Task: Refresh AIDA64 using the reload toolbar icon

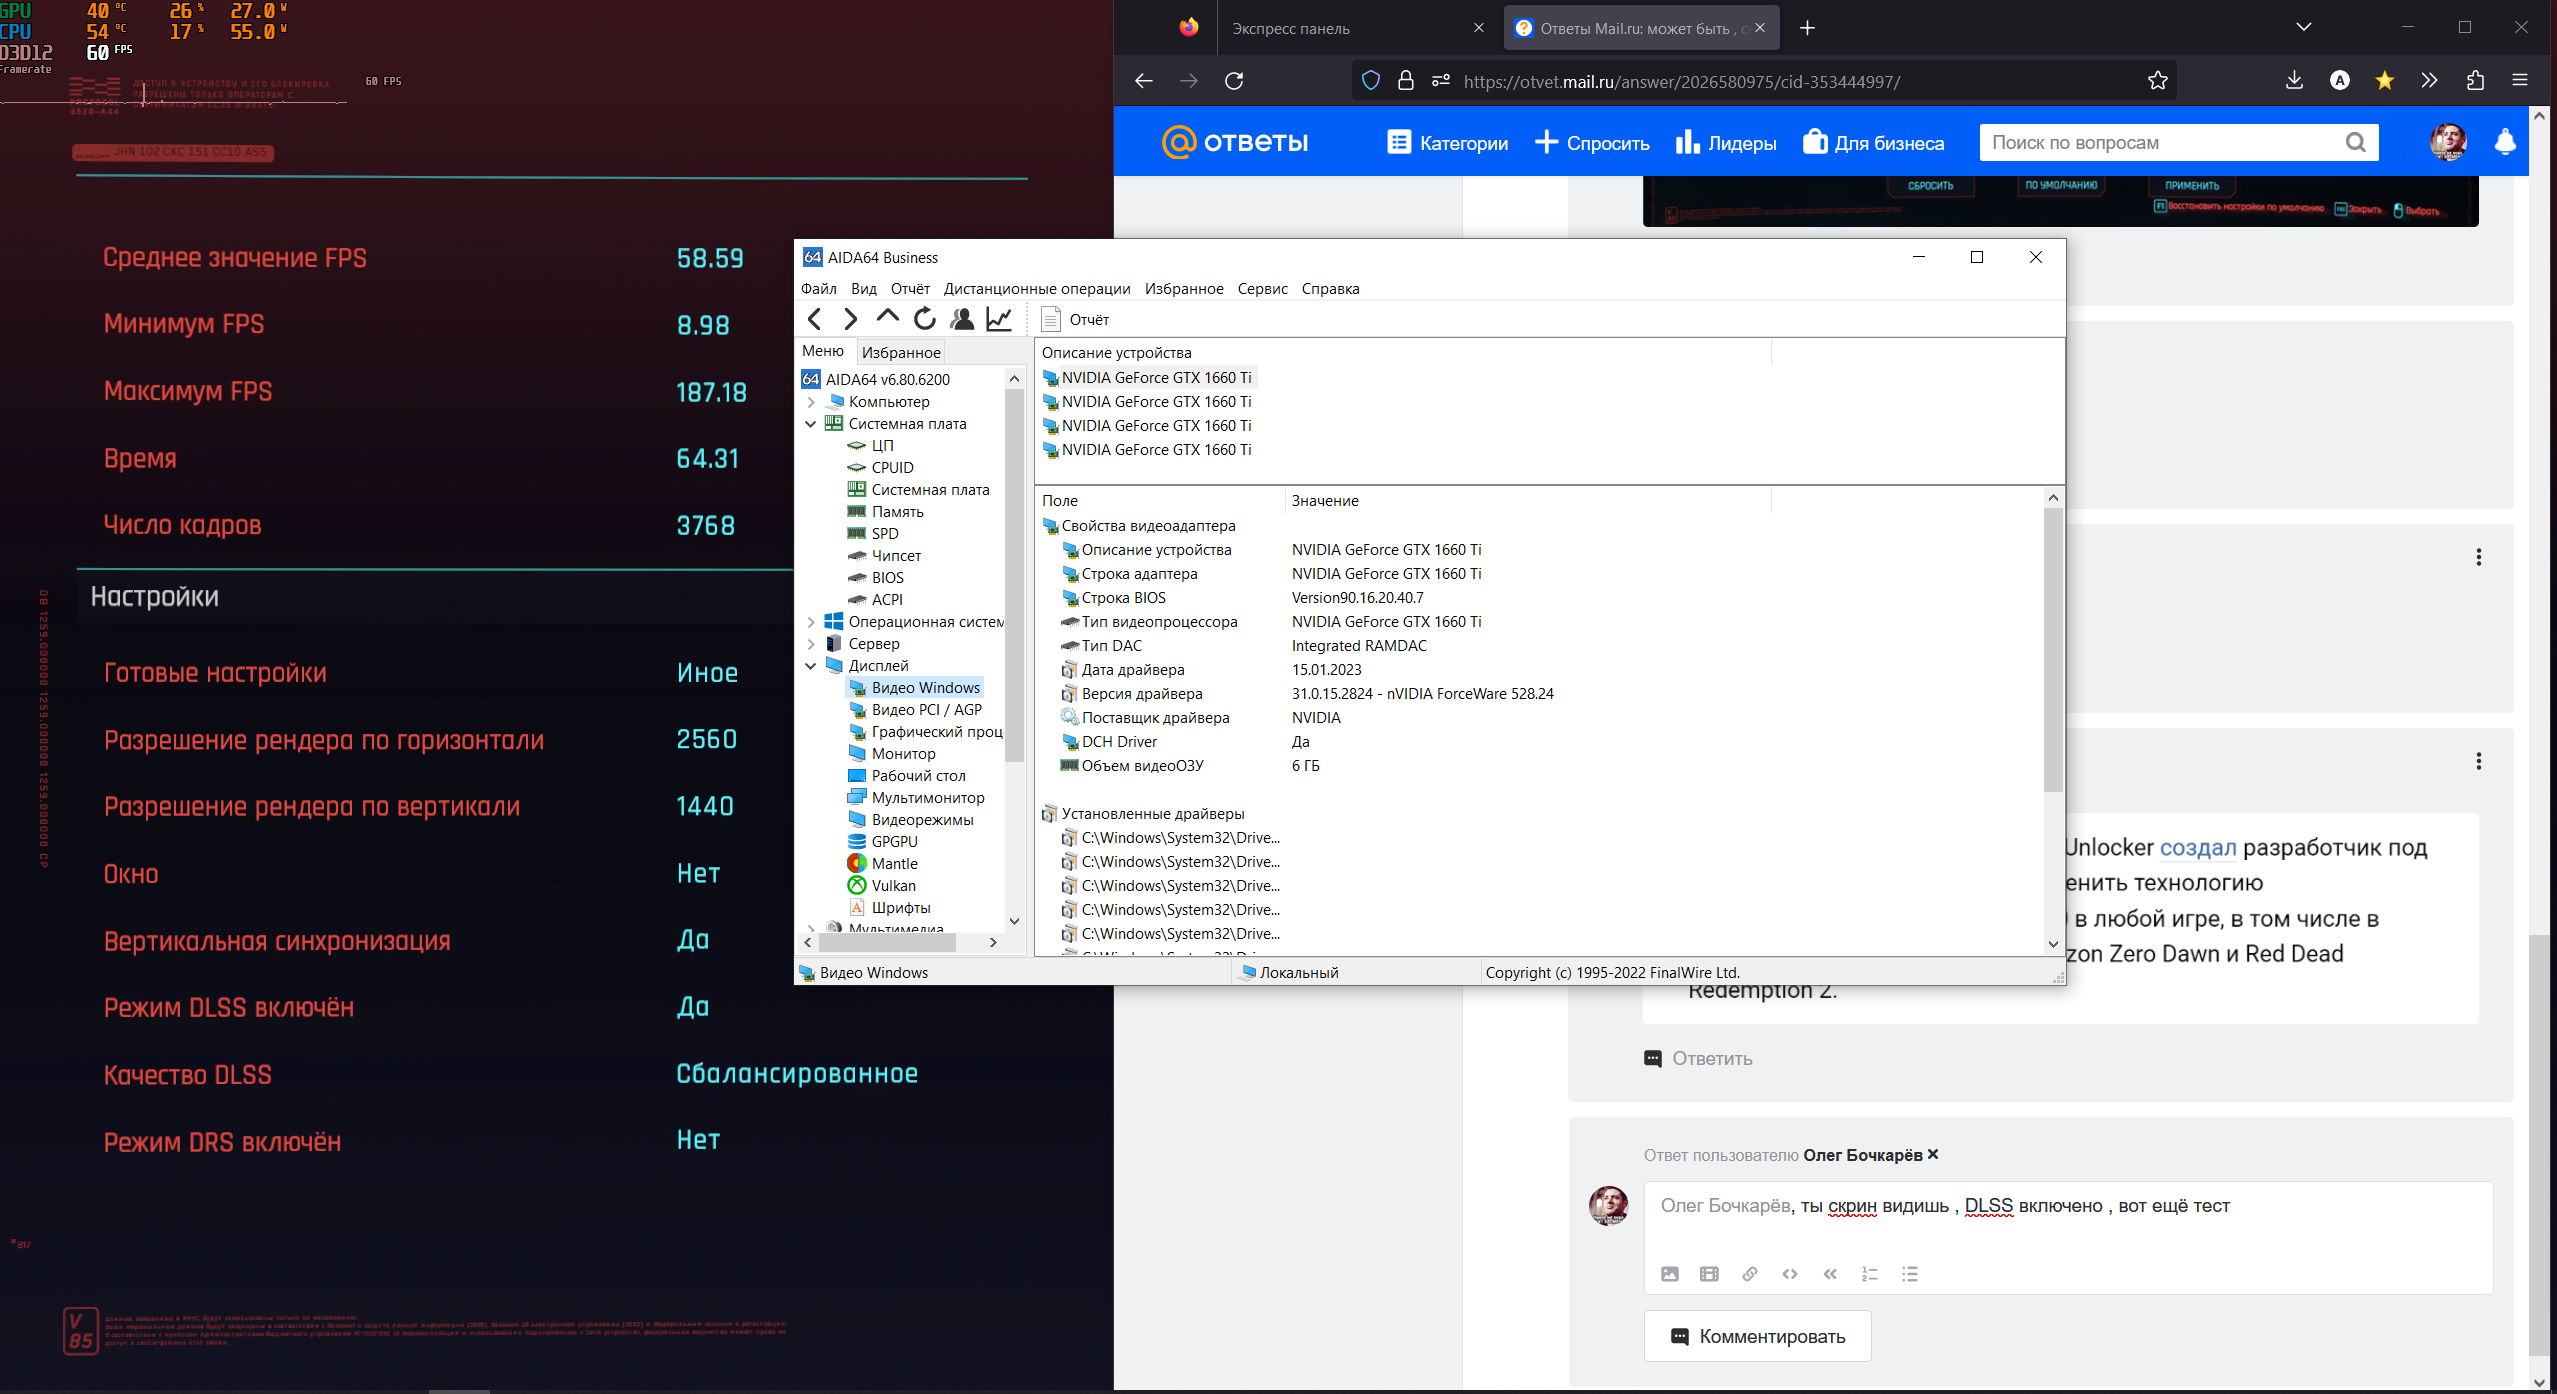Action: coord(923,318)
